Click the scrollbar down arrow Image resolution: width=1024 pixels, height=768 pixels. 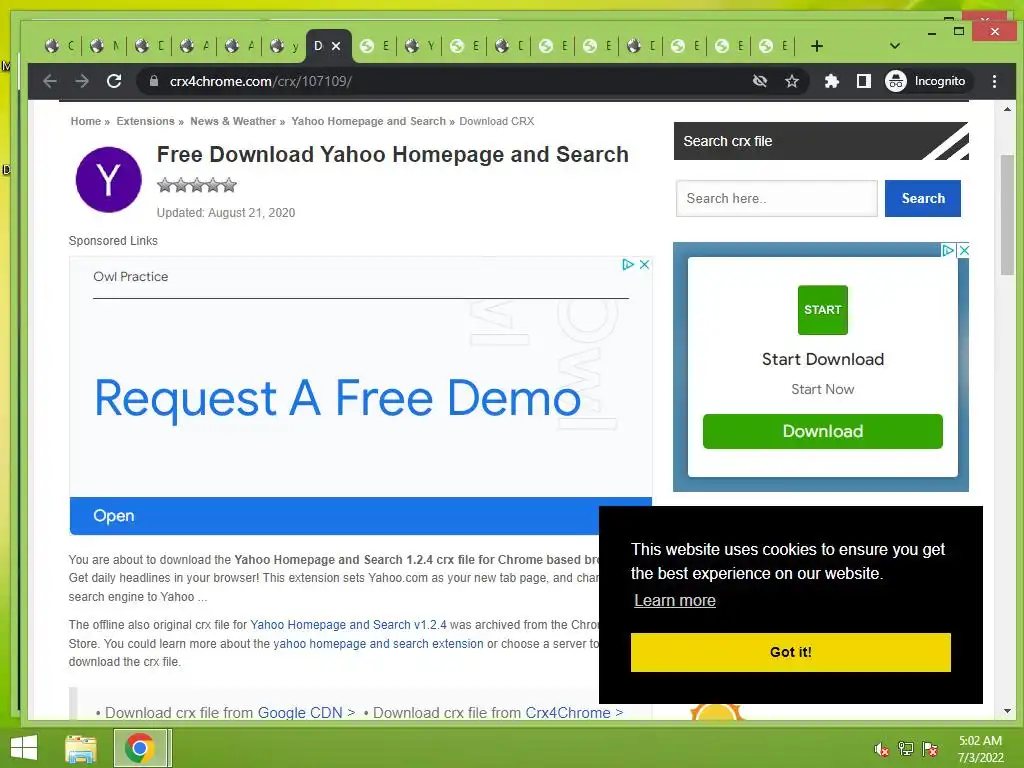click(1007, 711)
